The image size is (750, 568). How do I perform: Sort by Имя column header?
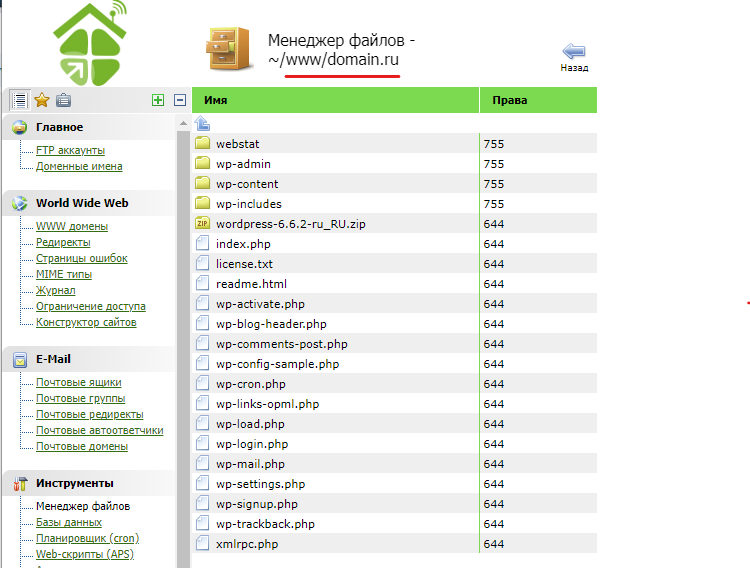pos(215,100)
